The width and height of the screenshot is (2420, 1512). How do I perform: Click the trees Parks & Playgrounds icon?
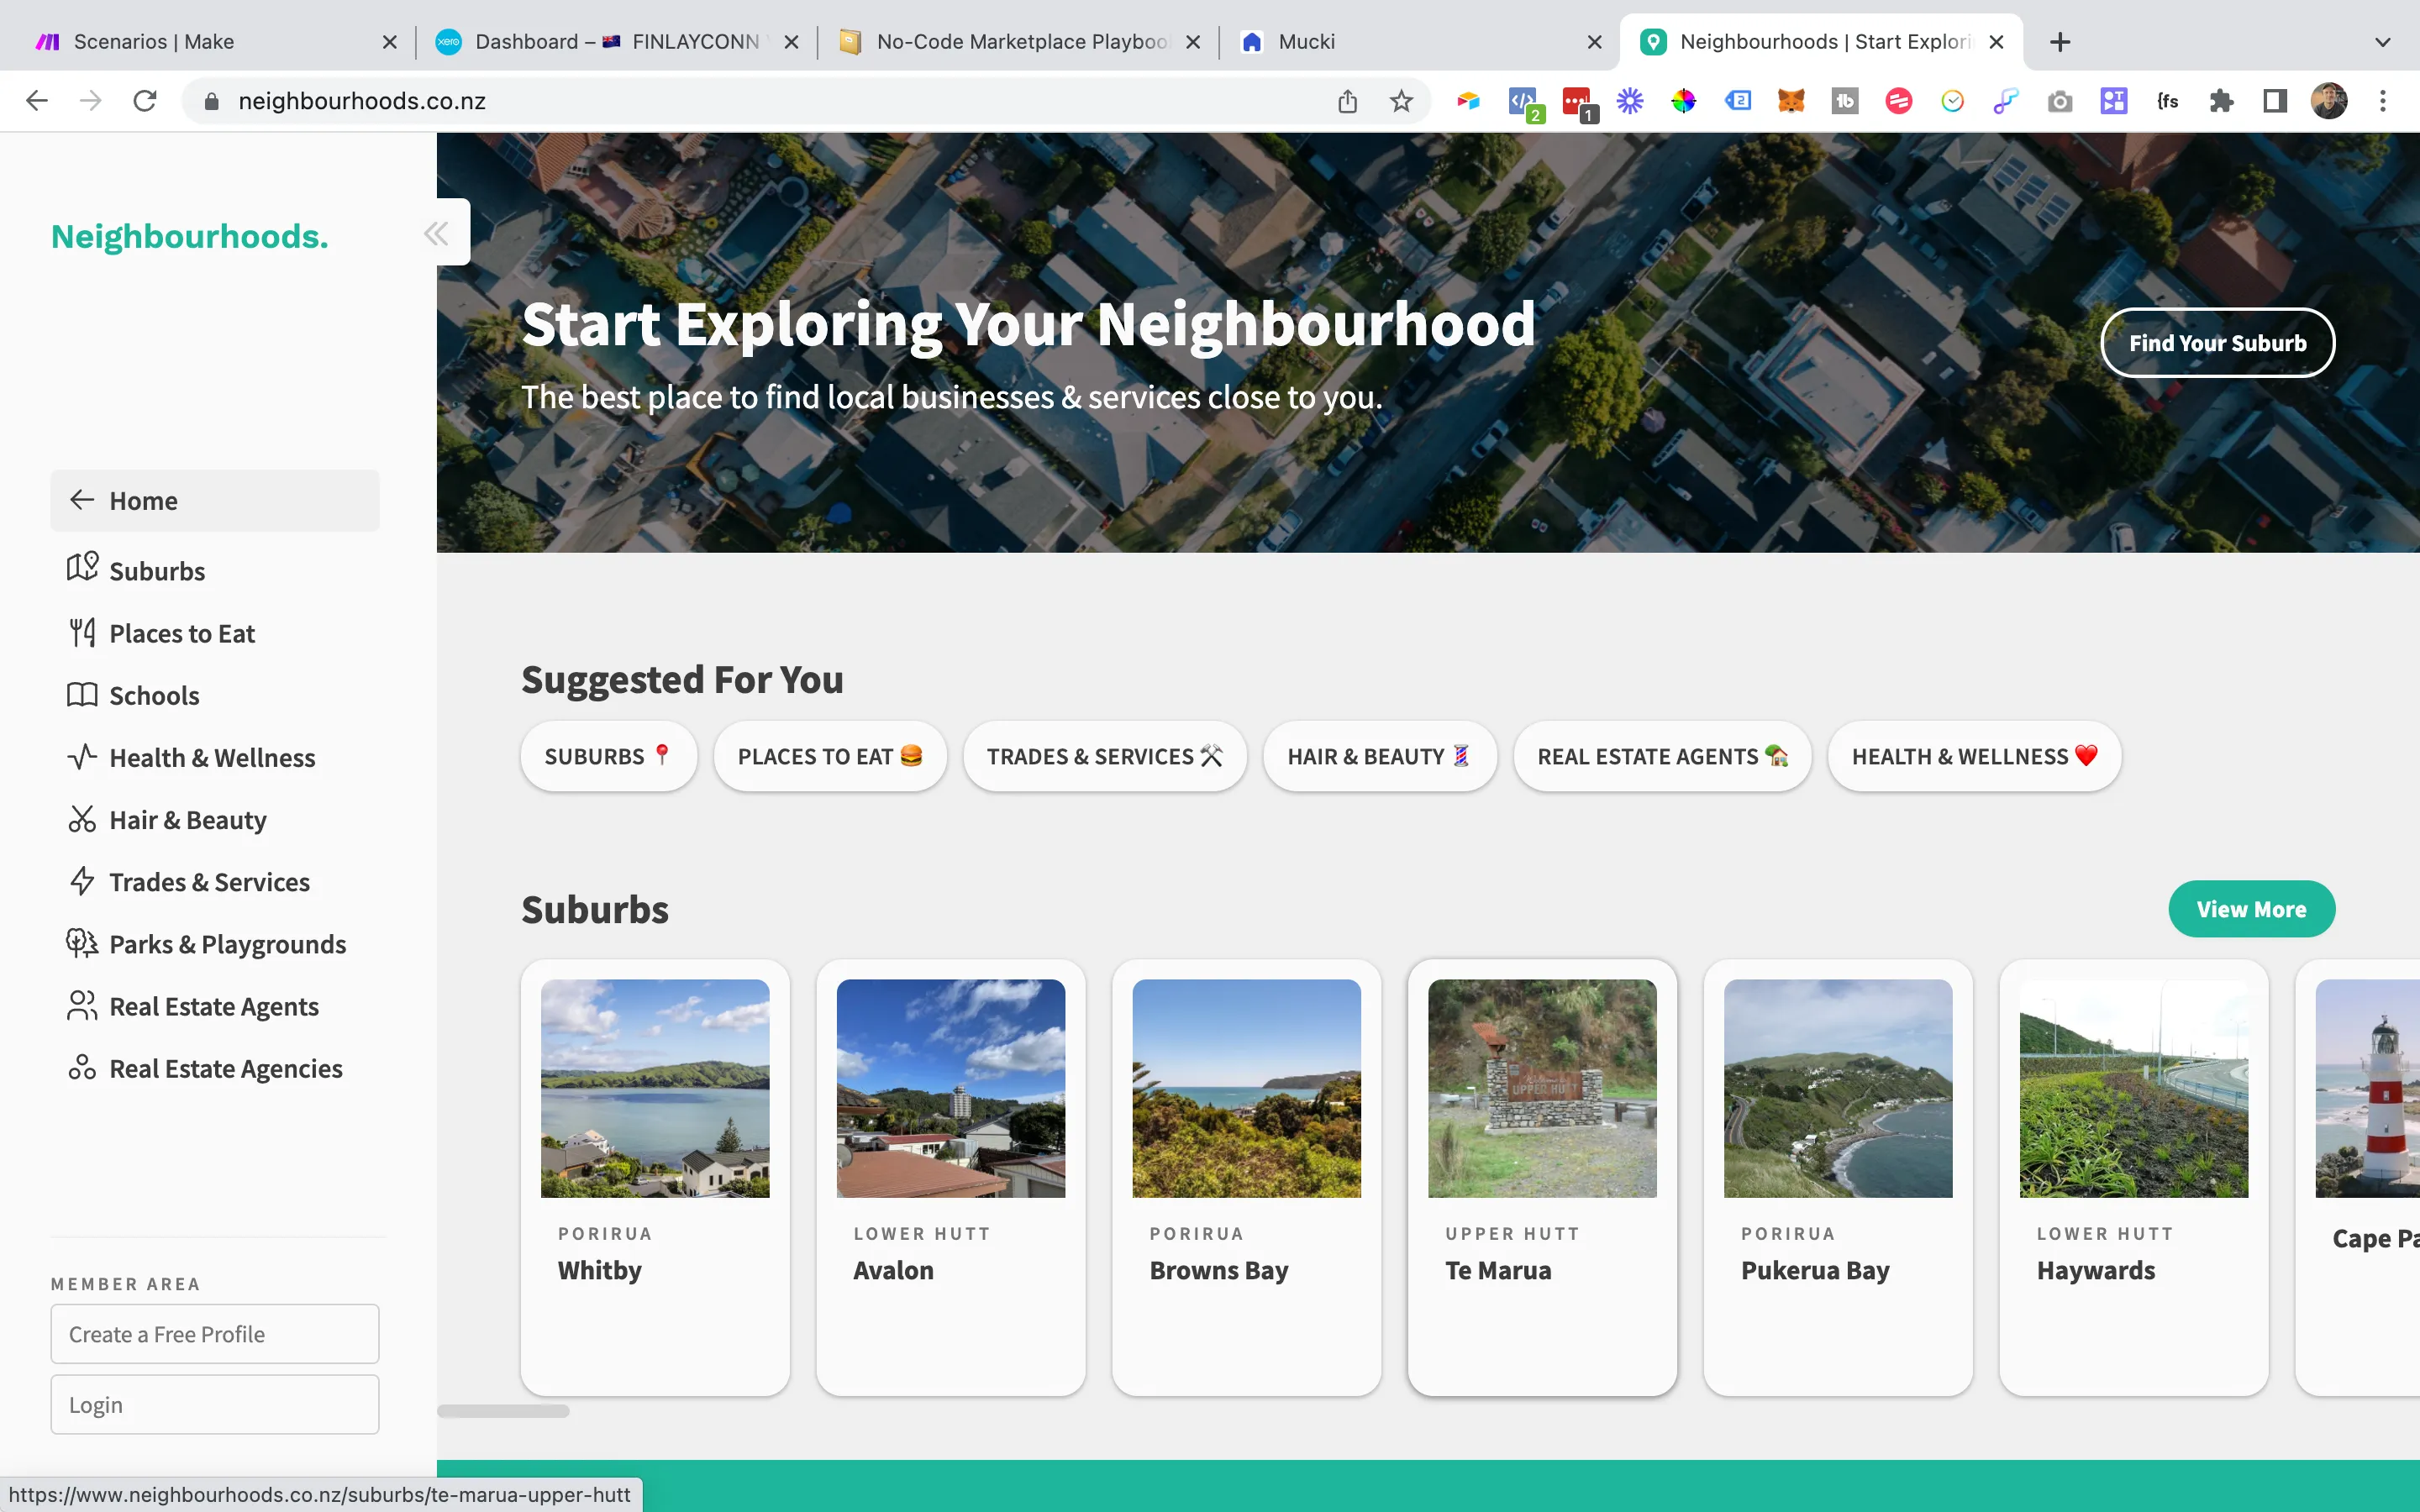82,943
